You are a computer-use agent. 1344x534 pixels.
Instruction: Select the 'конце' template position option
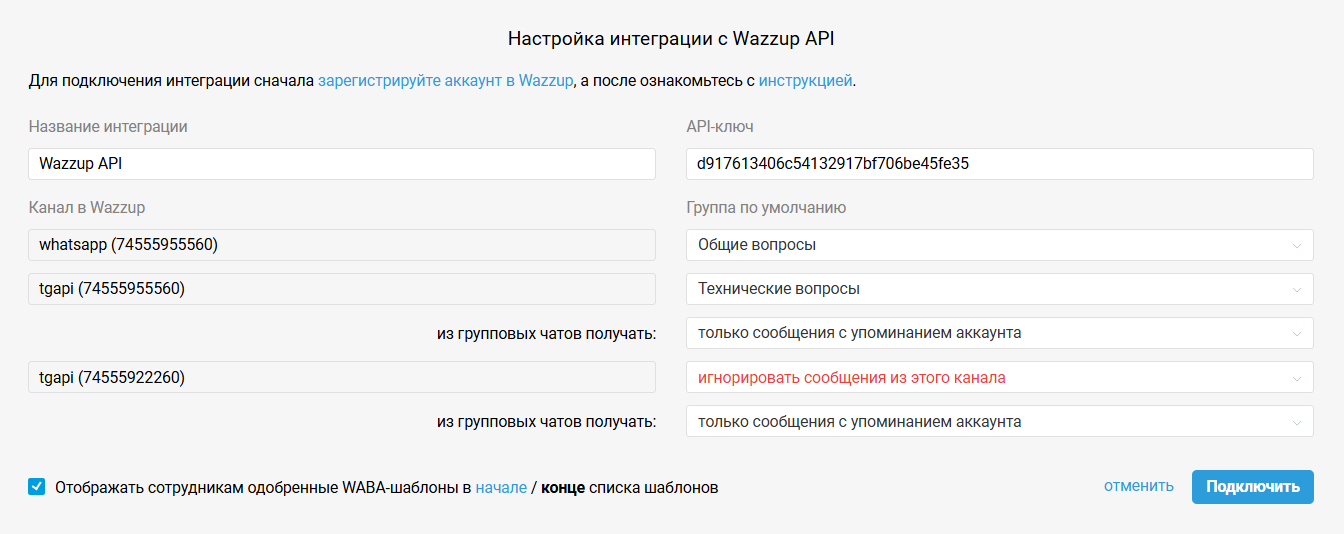point(563,487)
